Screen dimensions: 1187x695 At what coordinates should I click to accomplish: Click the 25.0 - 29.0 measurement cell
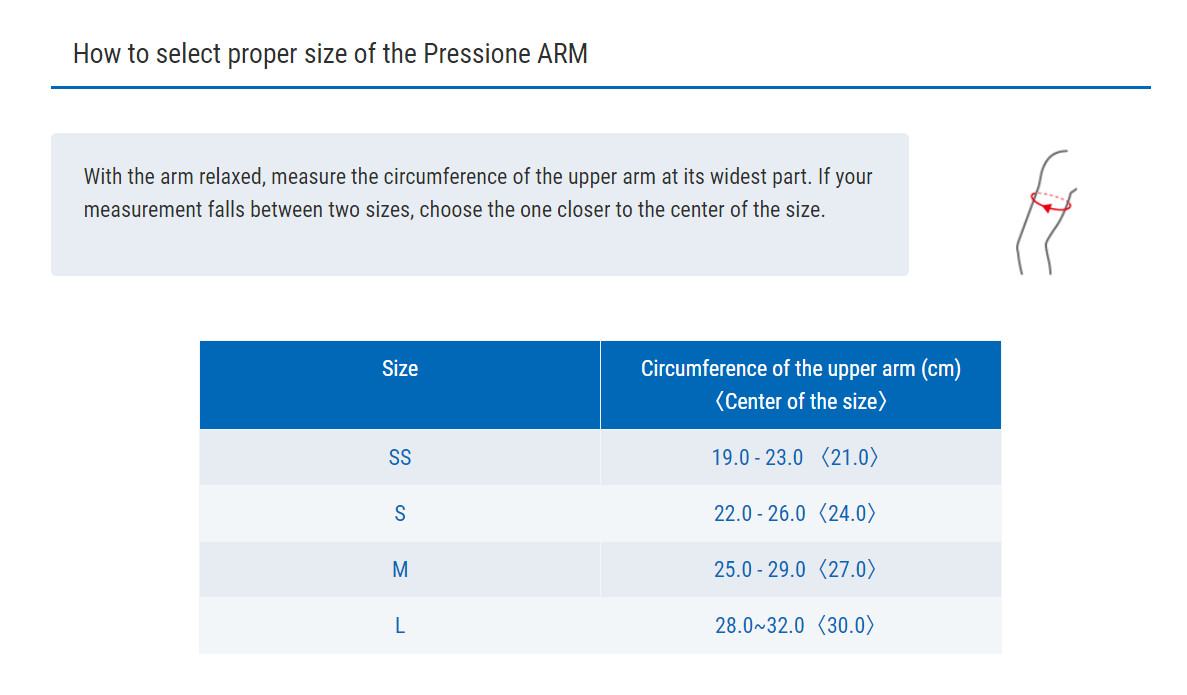point(801,569)
